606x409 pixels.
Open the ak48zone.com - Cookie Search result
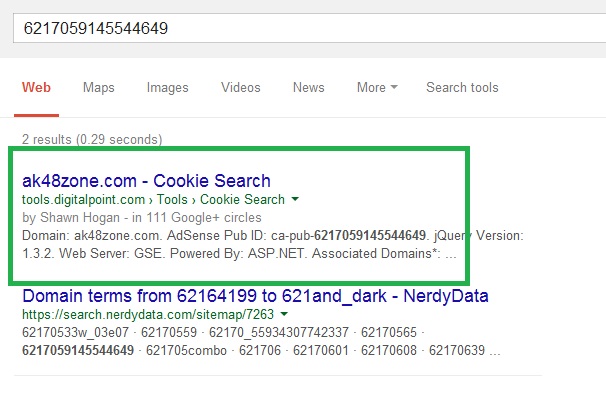coord(146,181)
